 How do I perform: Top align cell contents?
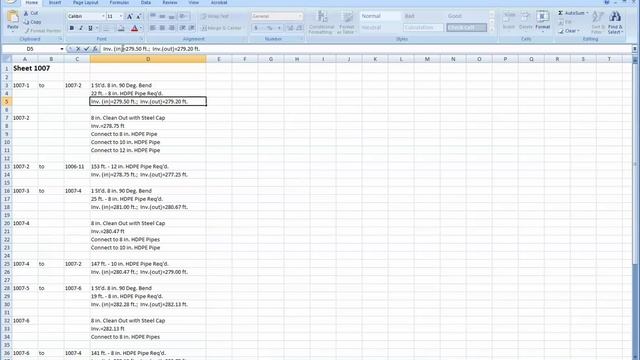[x=153, y=16]
